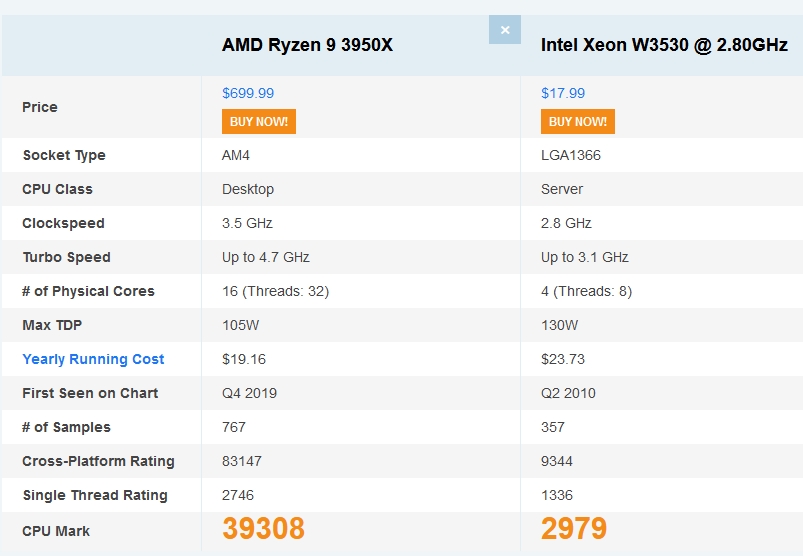Click the 2.8 GHz clockspeed value
The image size is (803, 556).
pos(566,223)
